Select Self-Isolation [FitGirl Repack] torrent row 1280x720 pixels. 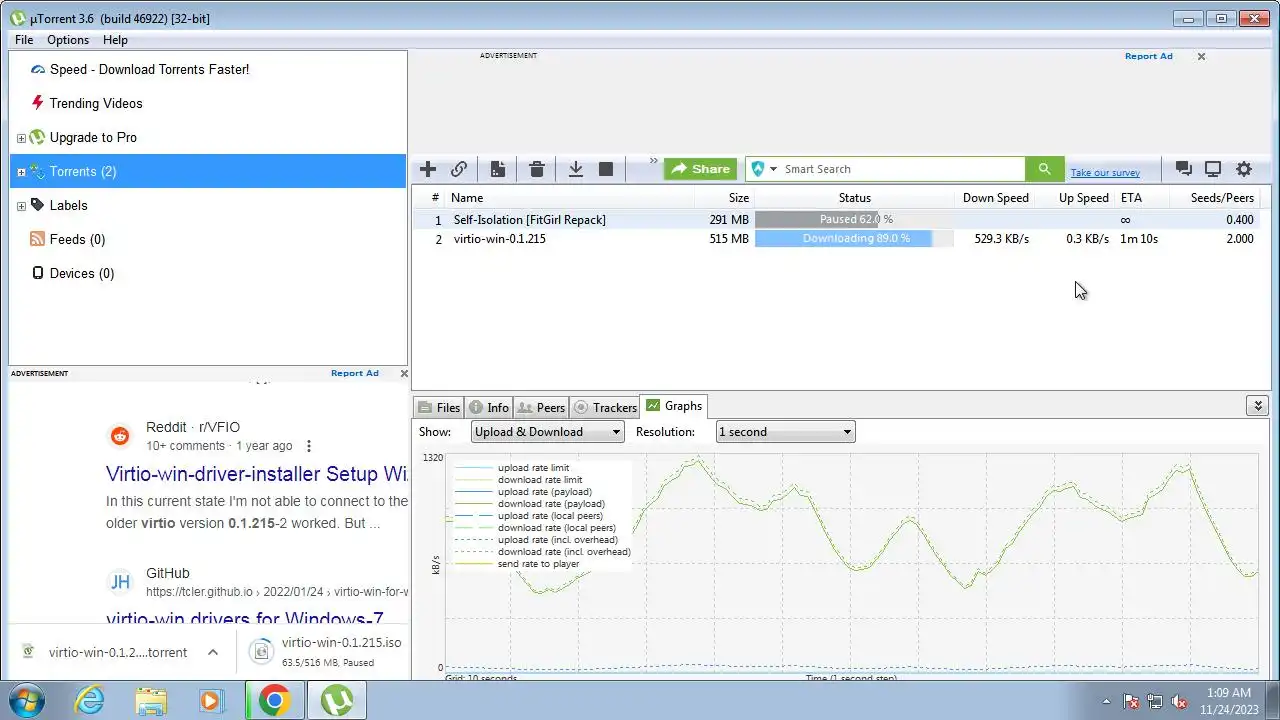[x=840, y=220]
